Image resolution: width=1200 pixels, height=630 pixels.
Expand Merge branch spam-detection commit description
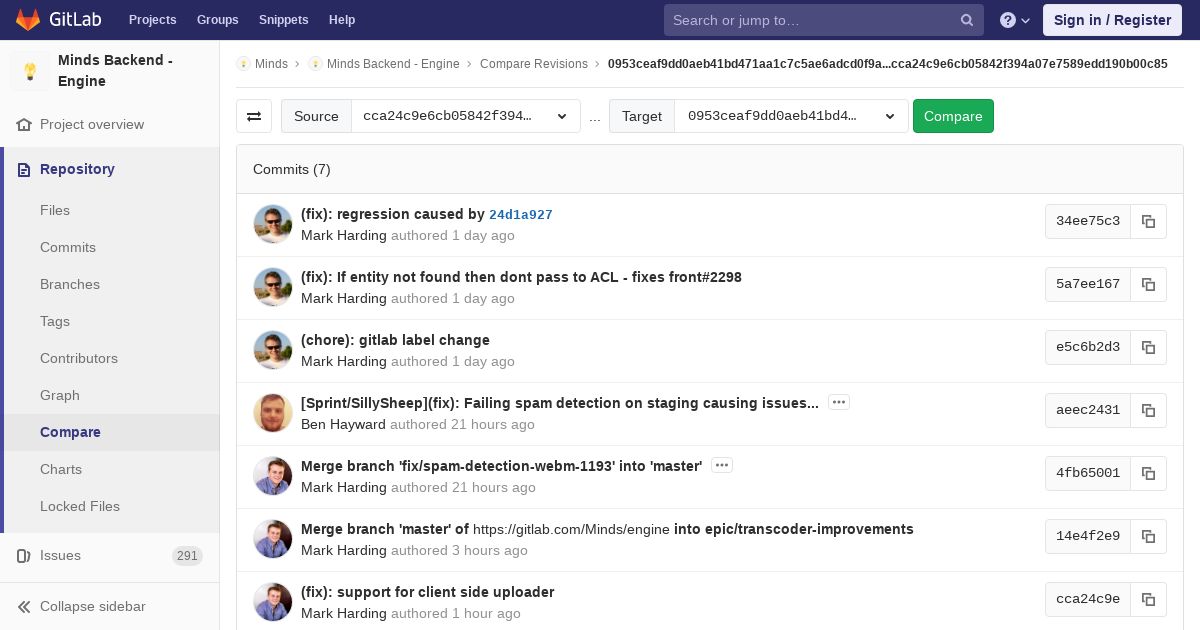[722, 465]
